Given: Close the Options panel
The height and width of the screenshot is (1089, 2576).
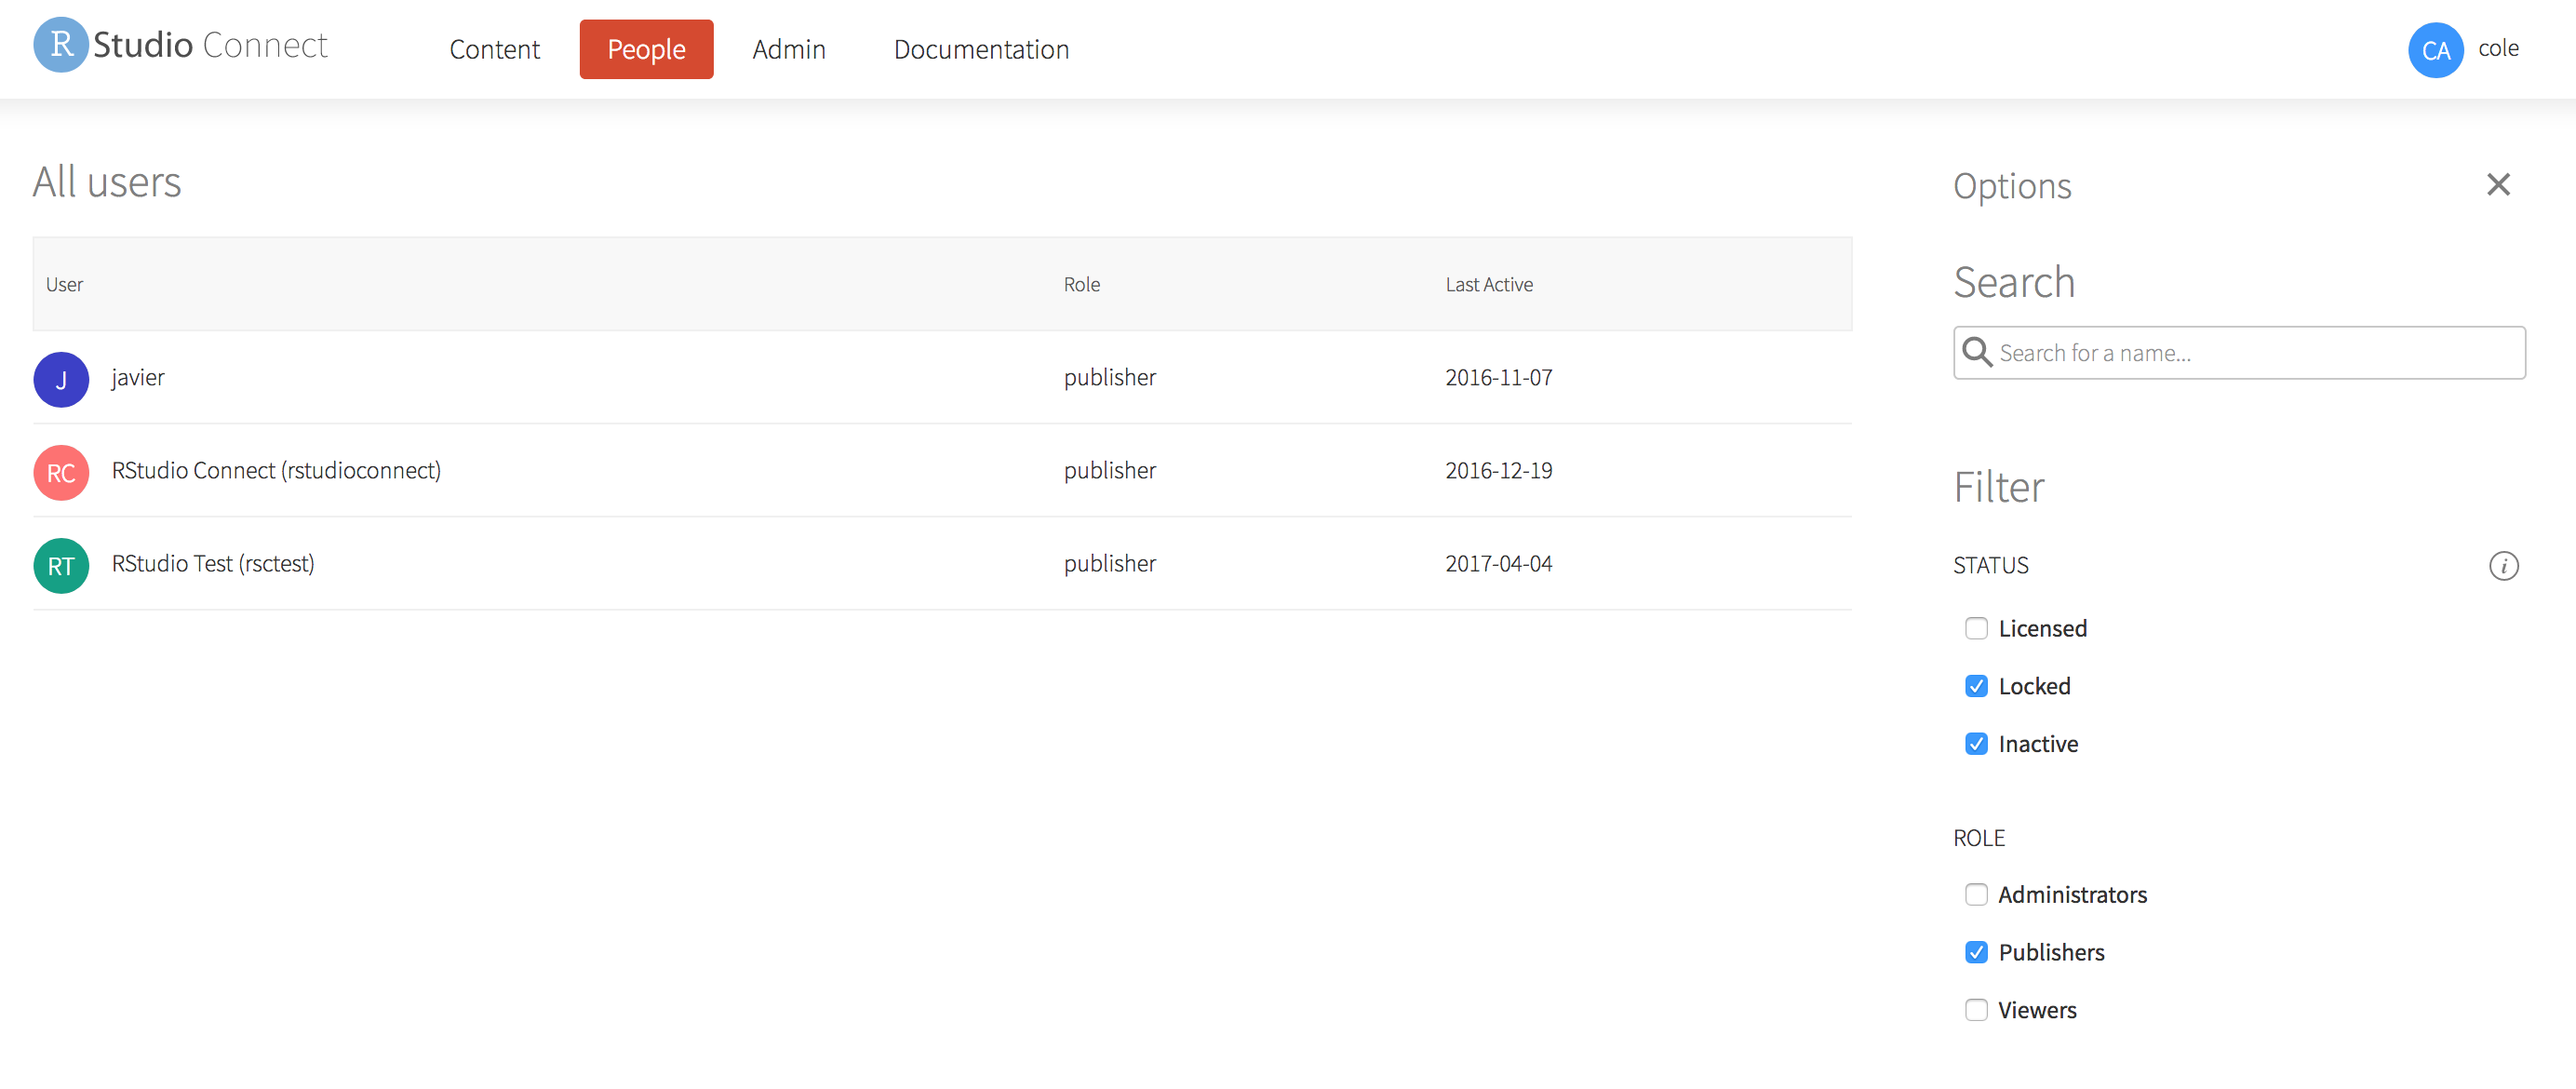Looking at the screenshot, I should pyautogui.click(x=2499, y=184).
